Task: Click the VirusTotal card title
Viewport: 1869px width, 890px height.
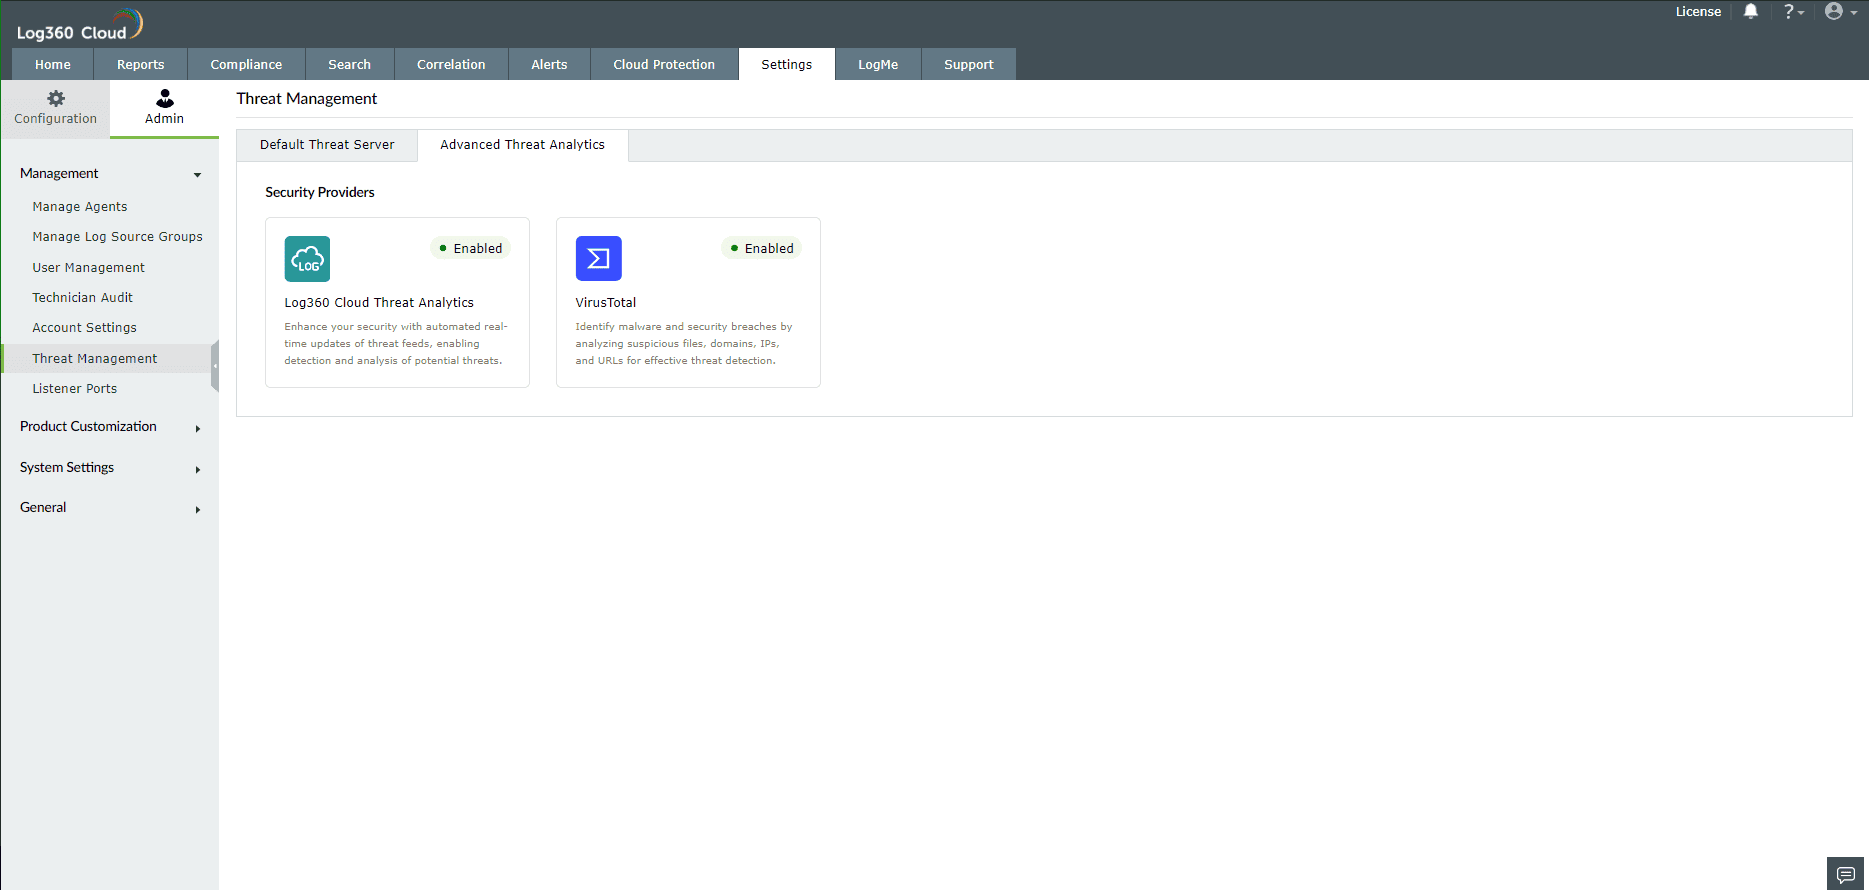Action: coord(606,303)
